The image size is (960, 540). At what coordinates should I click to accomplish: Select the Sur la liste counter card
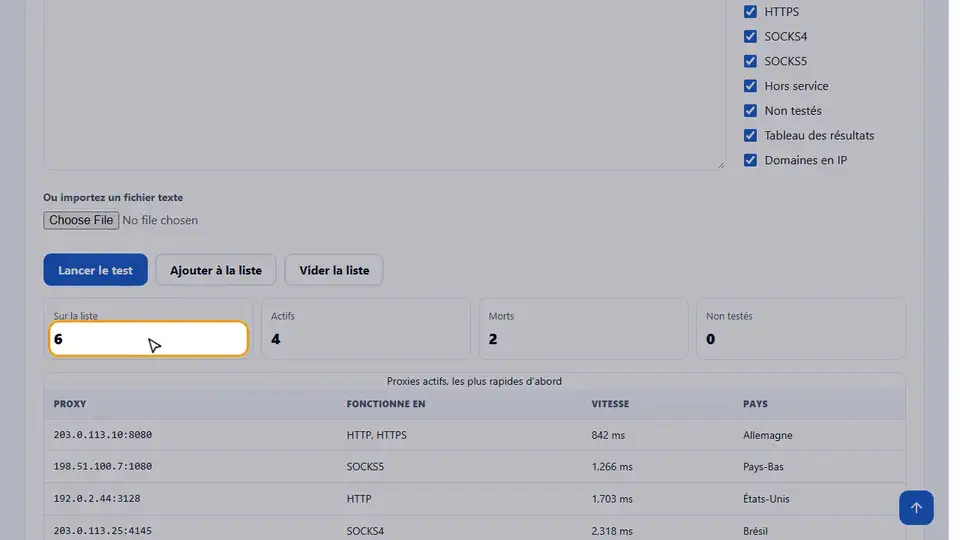click(x=148, y=329)
